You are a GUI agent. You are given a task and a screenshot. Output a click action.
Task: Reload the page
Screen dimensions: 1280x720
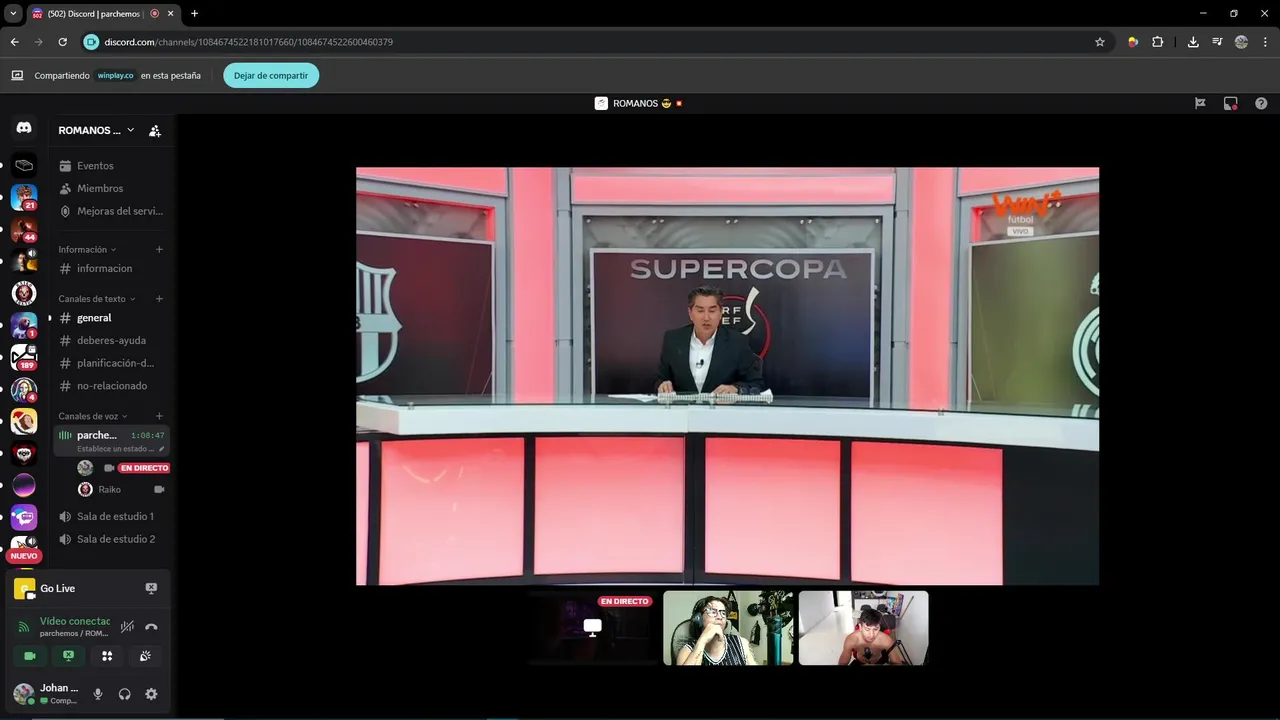[62, 42]
